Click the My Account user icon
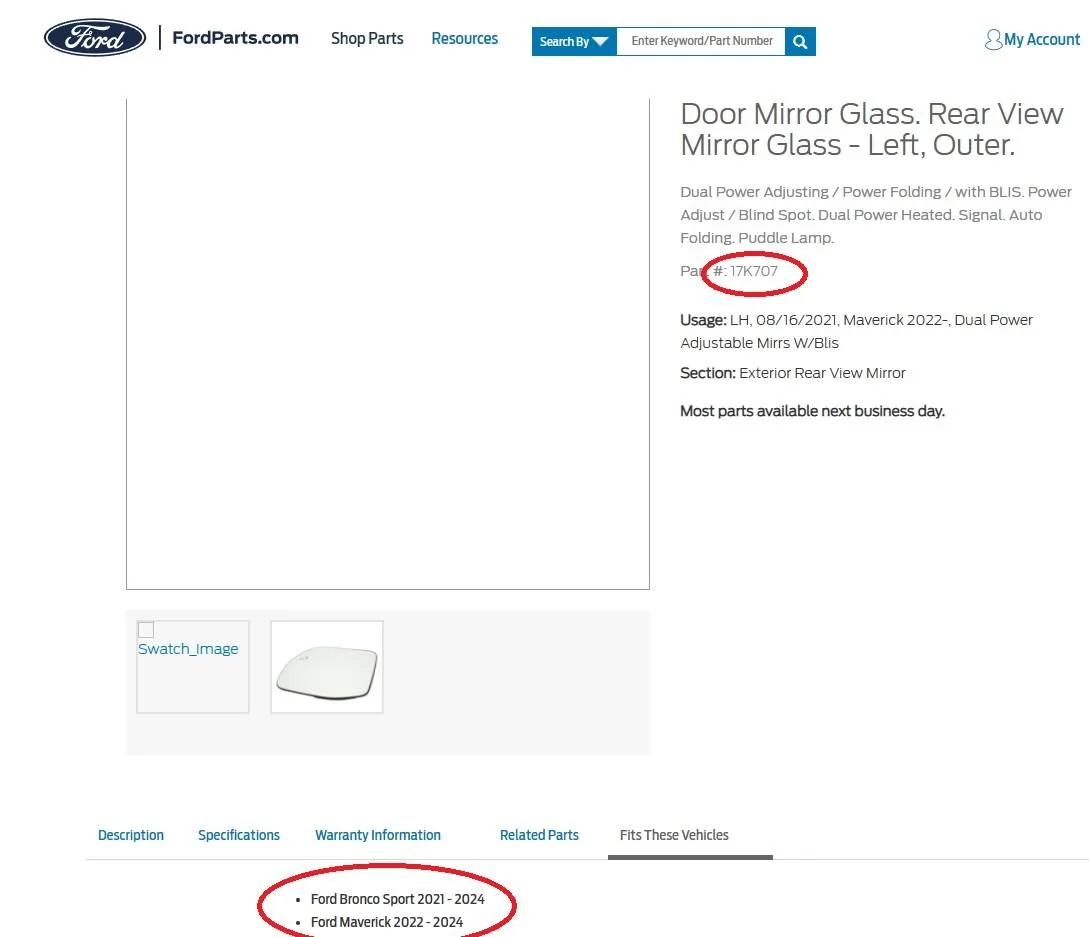 993,40
